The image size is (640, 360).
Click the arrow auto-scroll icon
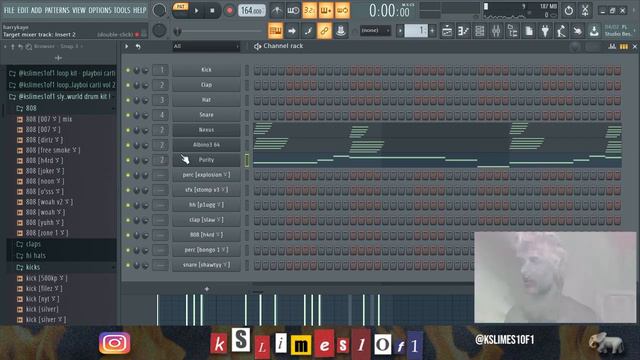[x=292, y=31]
